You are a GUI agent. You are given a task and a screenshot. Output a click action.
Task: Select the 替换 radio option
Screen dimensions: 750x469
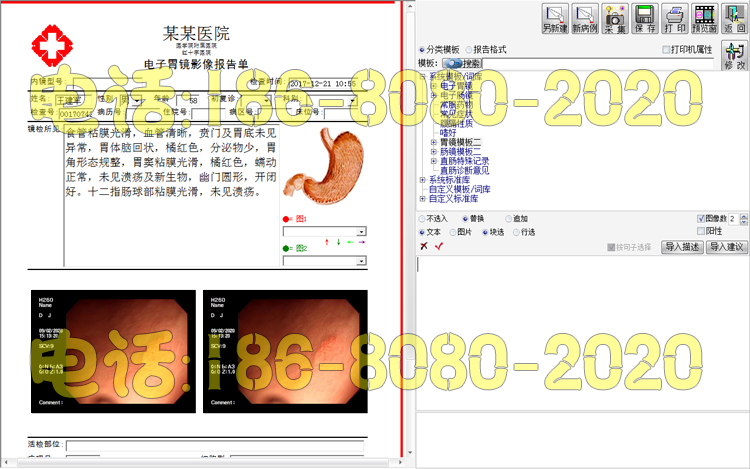pos(465,219)
